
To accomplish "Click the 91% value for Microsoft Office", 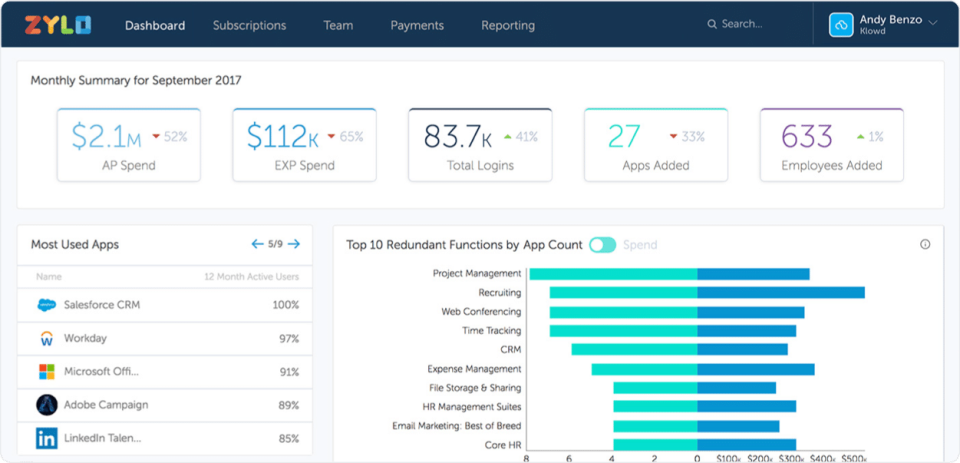I will pyautogui.click(x=289, y=372).
